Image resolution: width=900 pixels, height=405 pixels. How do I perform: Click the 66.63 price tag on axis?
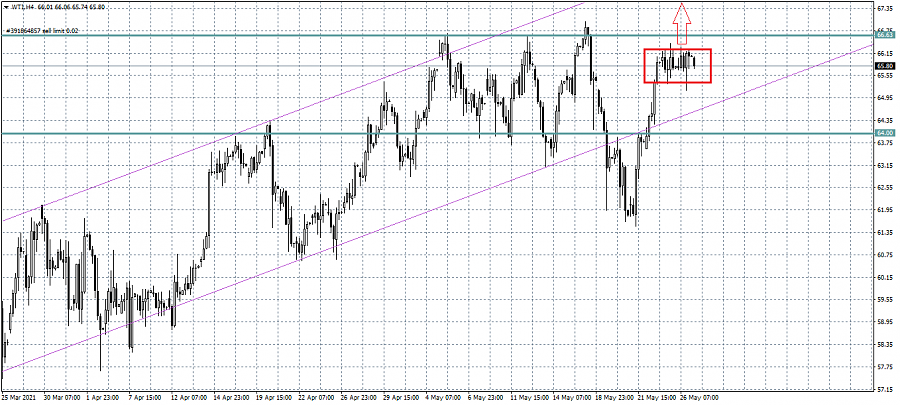point(884,35)
